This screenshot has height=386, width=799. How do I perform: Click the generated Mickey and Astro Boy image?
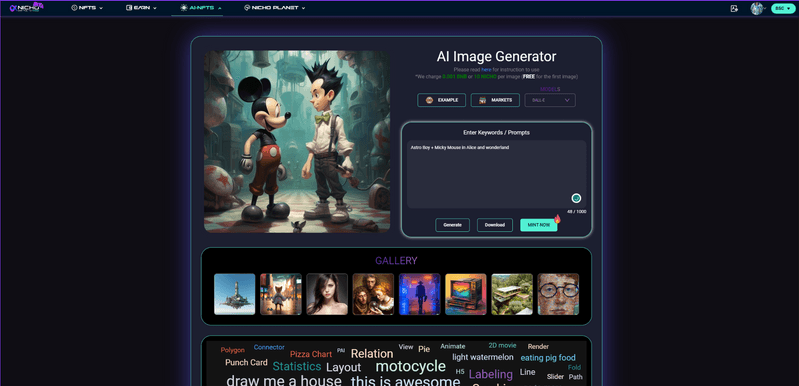click(x=297, y=141)
